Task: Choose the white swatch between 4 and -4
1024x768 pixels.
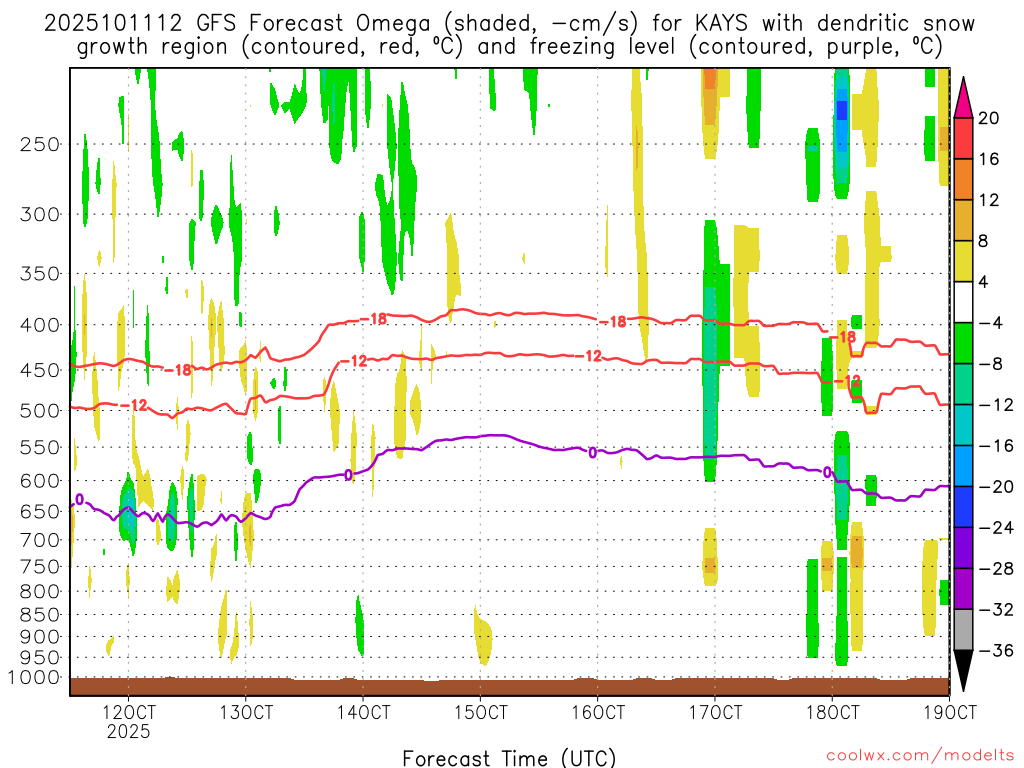Action: tap(964, 302)
